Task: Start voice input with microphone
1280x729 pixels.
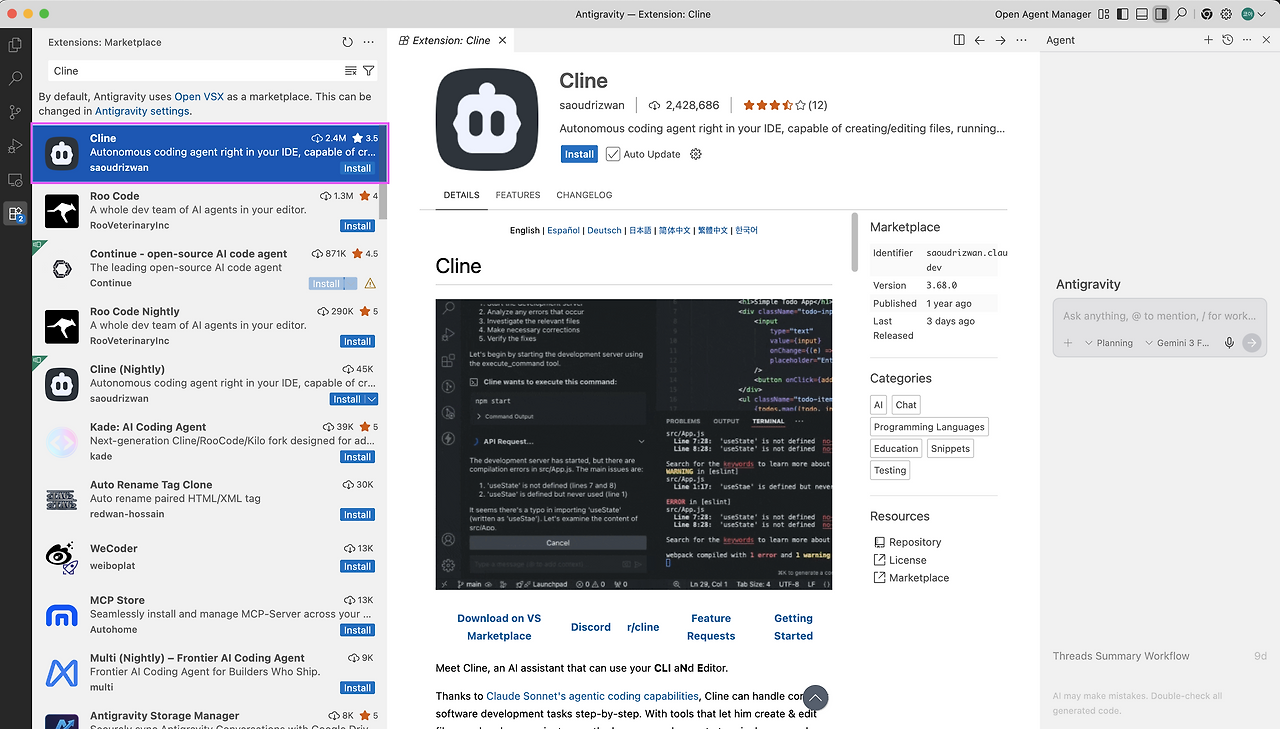Action: coord(1229,343)
